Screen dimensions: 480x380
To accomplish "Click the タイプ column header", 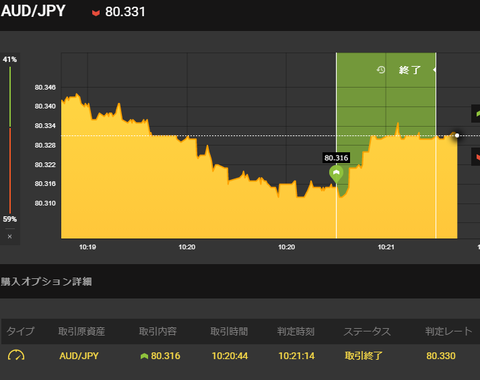I will point(20,331).
